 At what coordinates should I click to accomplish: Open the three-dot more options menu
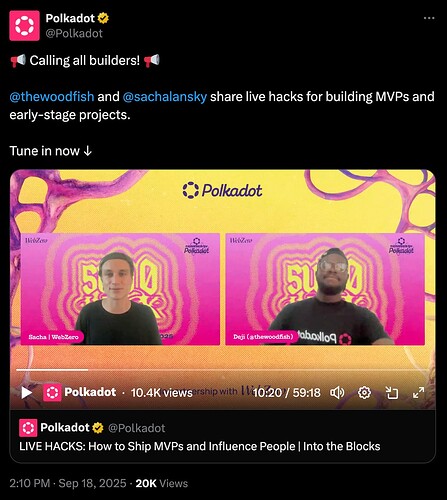[x=429, y=18]
